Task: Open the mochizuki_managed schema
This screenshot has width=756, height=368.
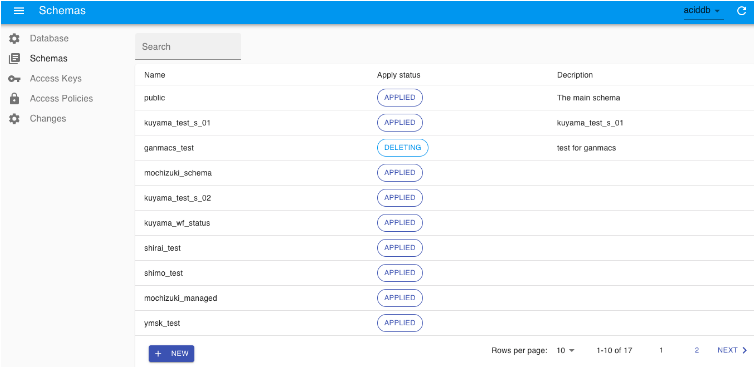Action: [x=181, y=298]
